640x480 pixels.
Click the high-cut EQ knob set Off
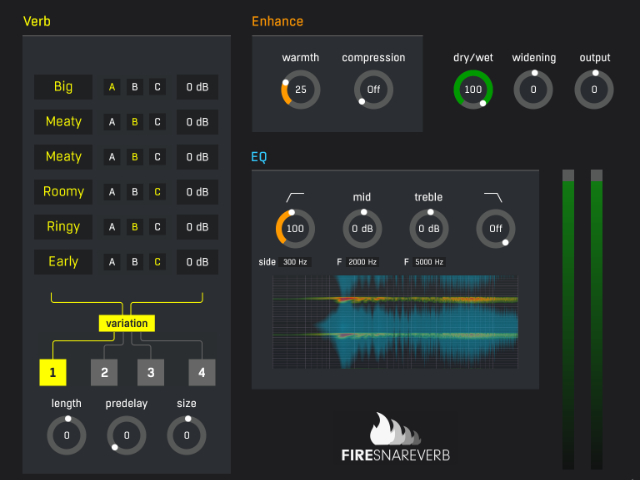pyautogui.click(x=496, y=229)
